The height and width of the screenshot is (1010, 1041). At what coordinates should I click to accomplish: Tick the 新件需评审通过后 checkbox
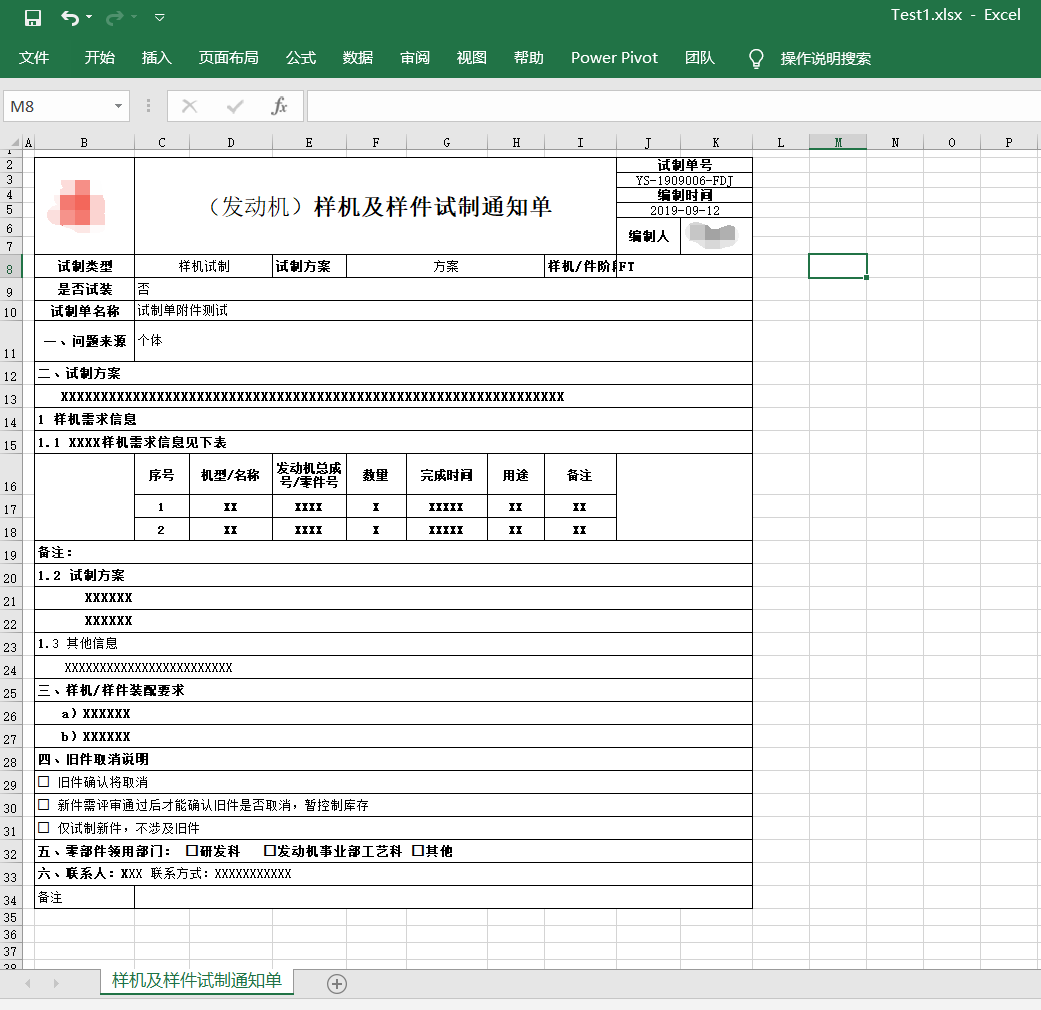point(44,805)
